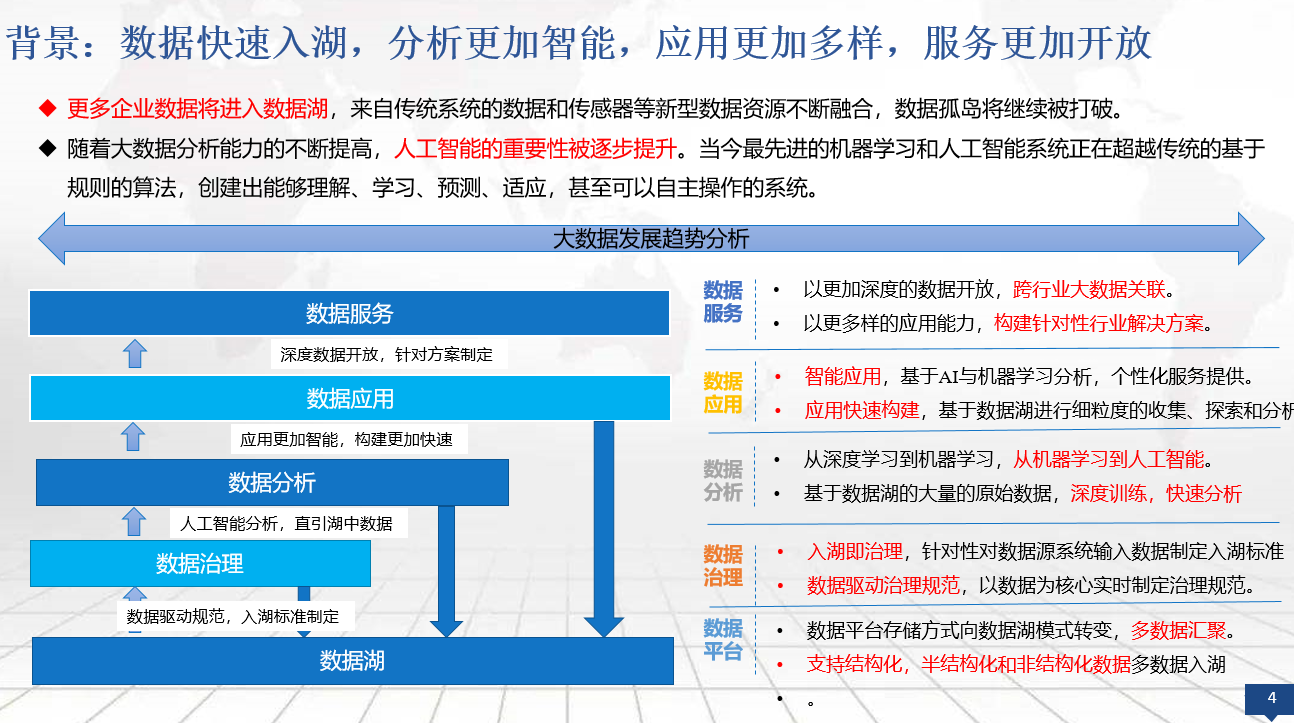The height and width of the screenshot is (723, 1294).
Task: Click the yellow 数据应用 heading in the right list
Action: [723, 392]
